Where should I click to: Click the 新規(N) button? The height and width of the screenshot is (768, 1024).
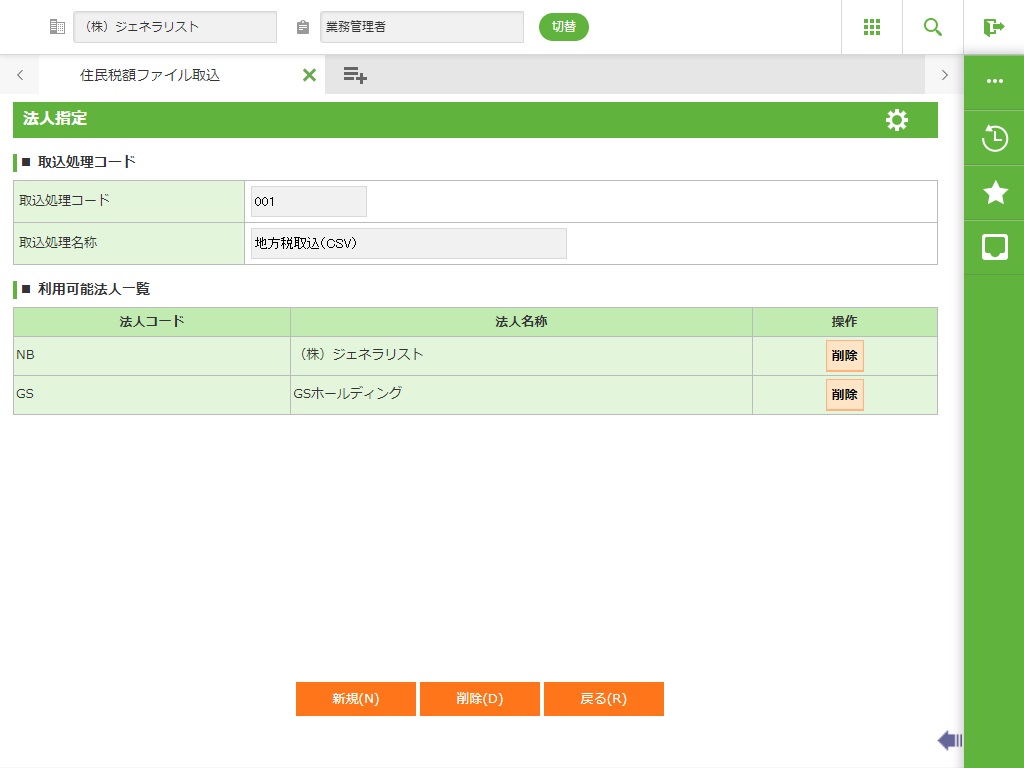[x=356, y=699]
